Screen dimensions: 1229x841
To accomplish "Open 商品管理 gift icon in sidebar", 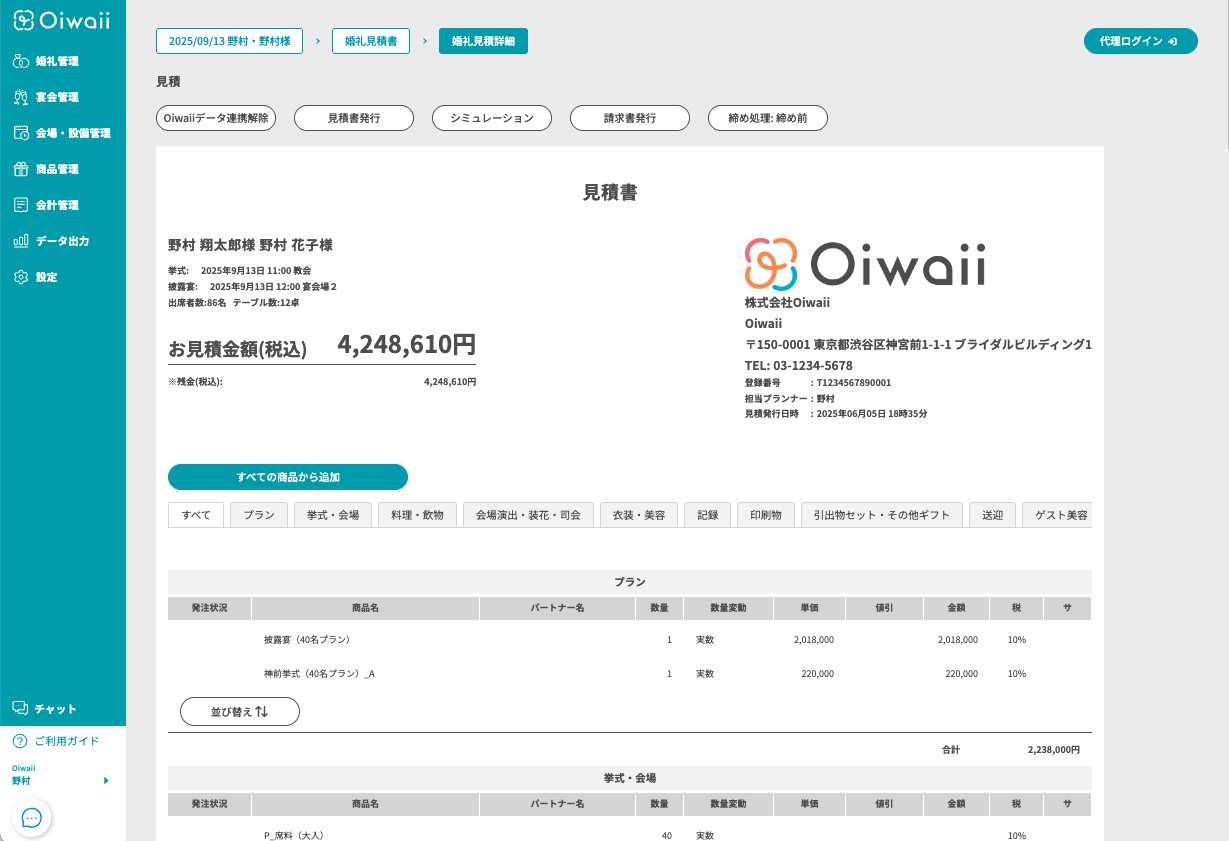I will (x=21, y=169).
